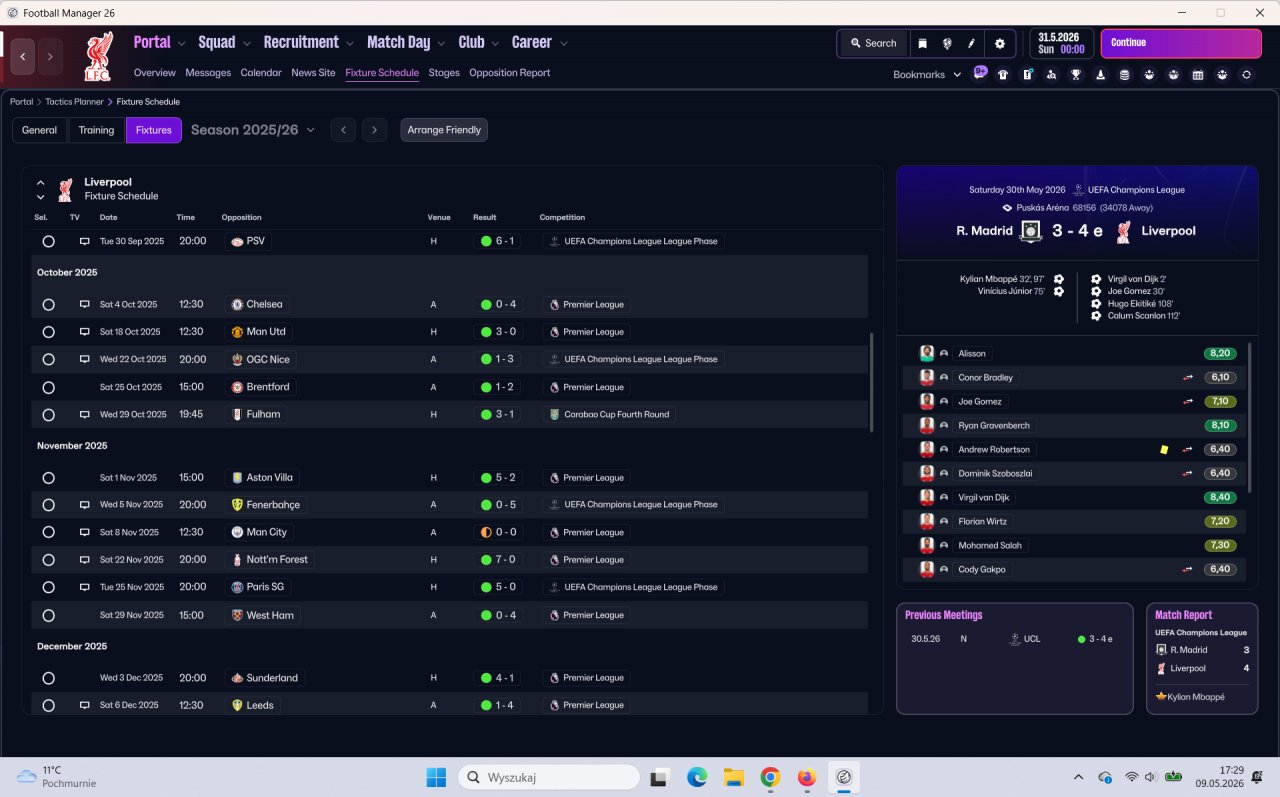Expand the Recruitment menu chevron
Screen dimensions: 1280x797
coord(350,43)
